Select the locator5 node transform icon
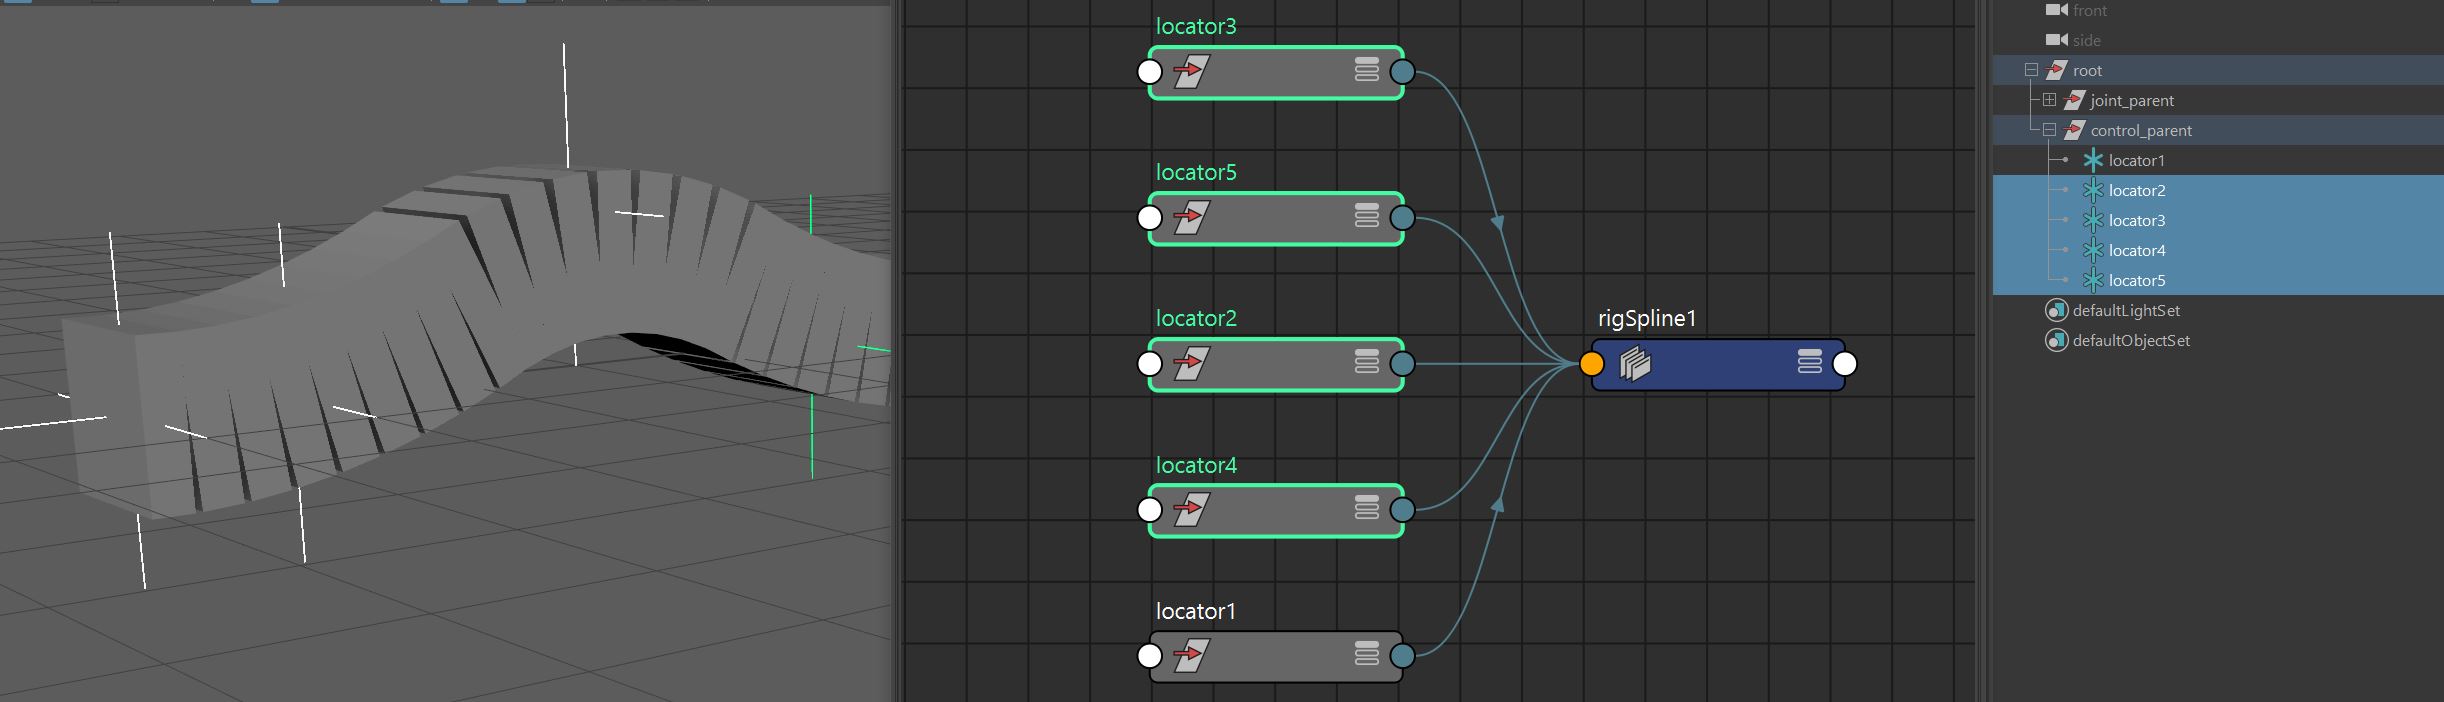 point(1191,218)
